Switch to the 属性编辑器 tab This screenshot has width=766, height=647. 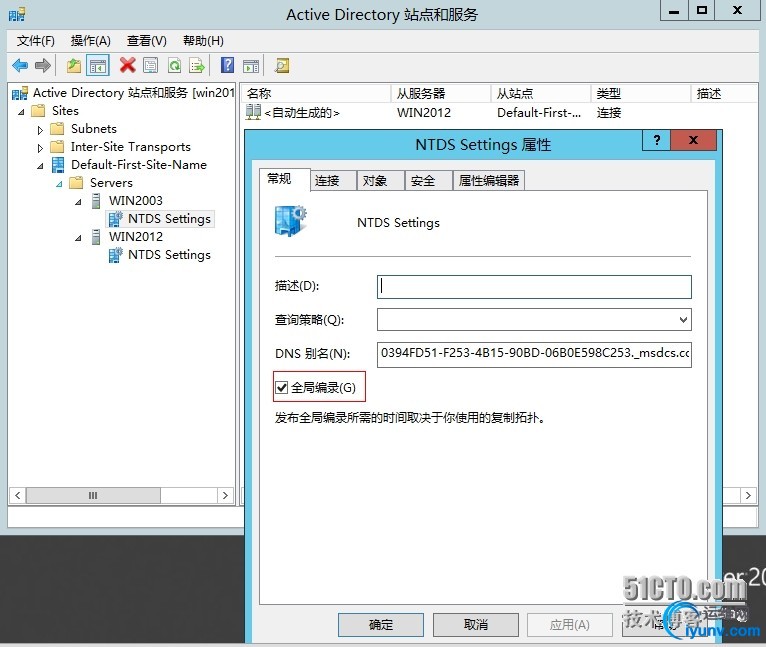[x=489, y=181]
